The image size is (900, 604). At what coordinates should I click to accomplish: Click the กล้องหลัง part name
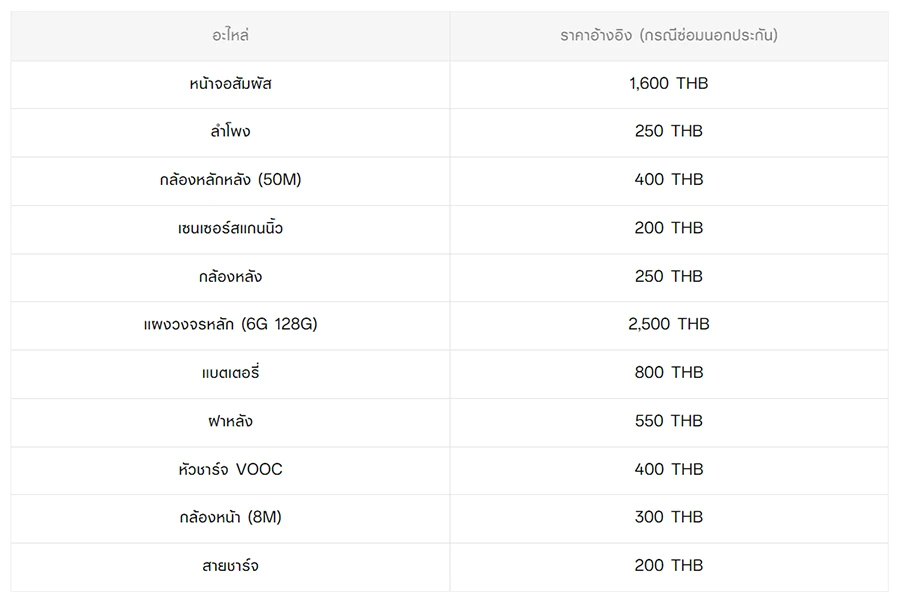[x=230, y=276]
